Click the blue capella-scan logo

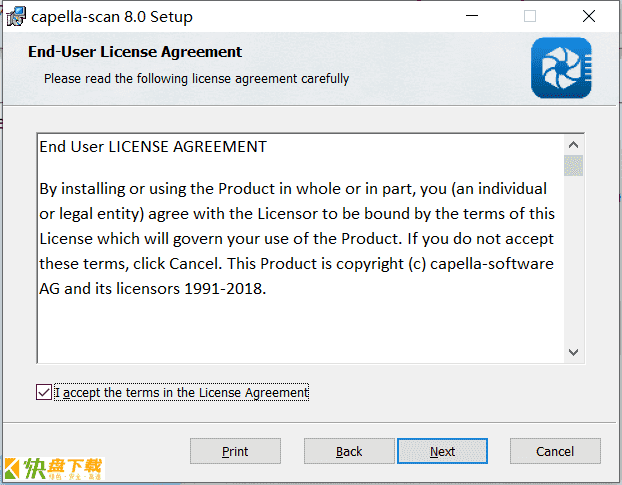click(561, 68)
